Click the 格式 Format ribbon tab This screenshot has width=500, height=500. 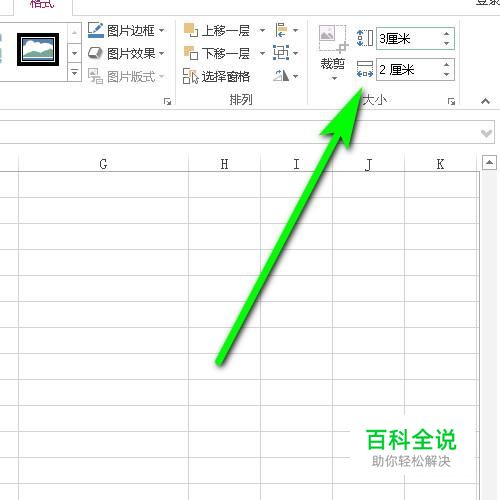coord(42,5)
